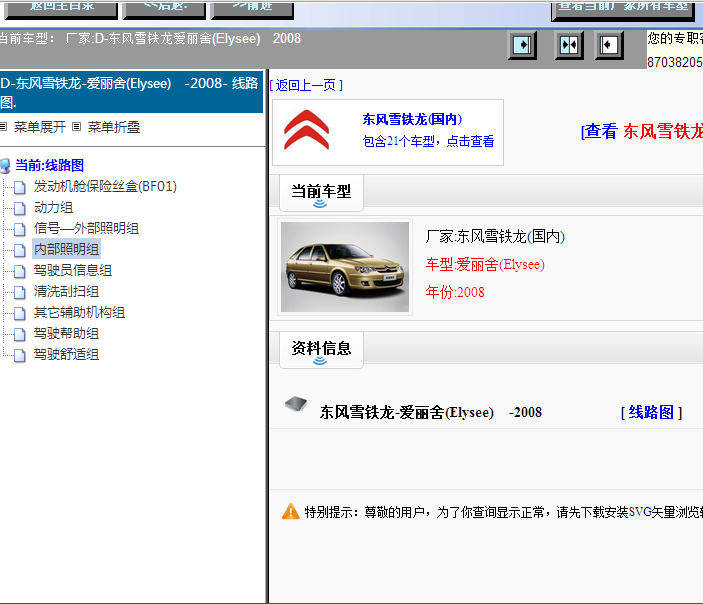Click the gold Elysee car thumbnail
Viewport: 703px width, 604px height.
345,267
